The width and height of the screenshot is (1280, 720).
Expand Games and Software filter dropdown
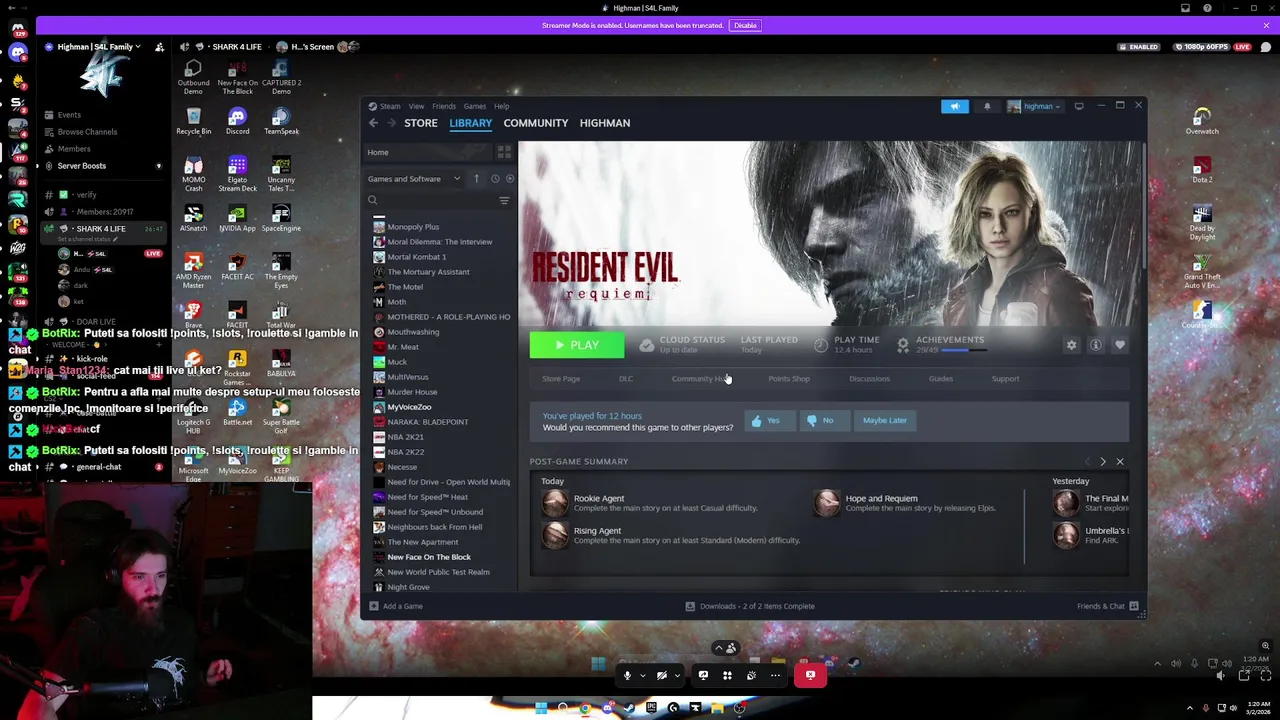[x=414, y=179]
